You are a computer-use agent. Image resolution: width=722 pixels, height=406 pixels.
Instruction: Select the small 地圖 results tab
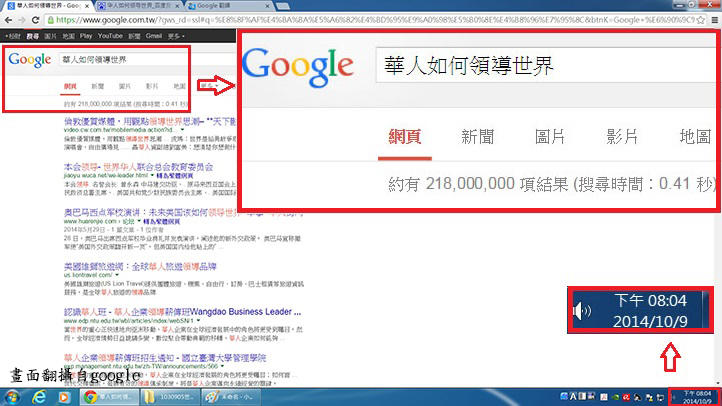coord(179,86)
